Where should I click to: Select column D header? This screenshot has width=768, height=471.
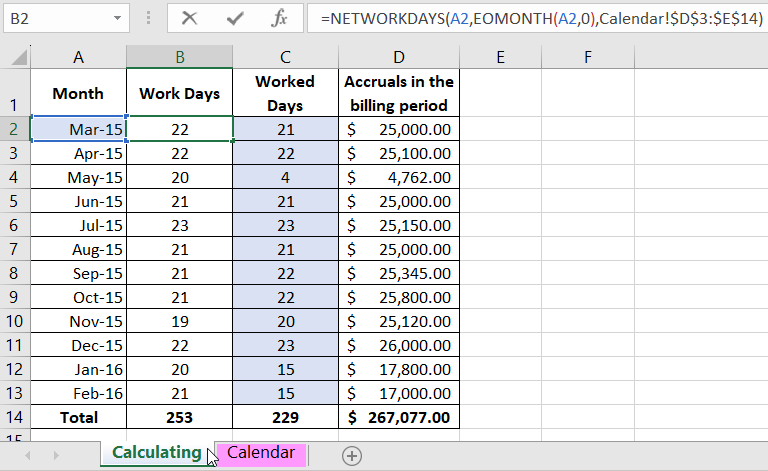click(399, 57)
